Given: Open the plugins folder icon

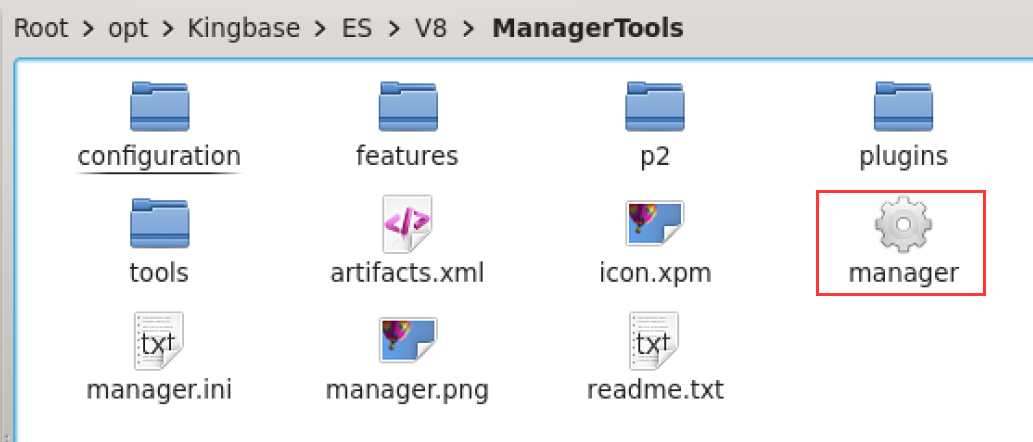Looking at the screenshot, I should click(x=903, y=107).
